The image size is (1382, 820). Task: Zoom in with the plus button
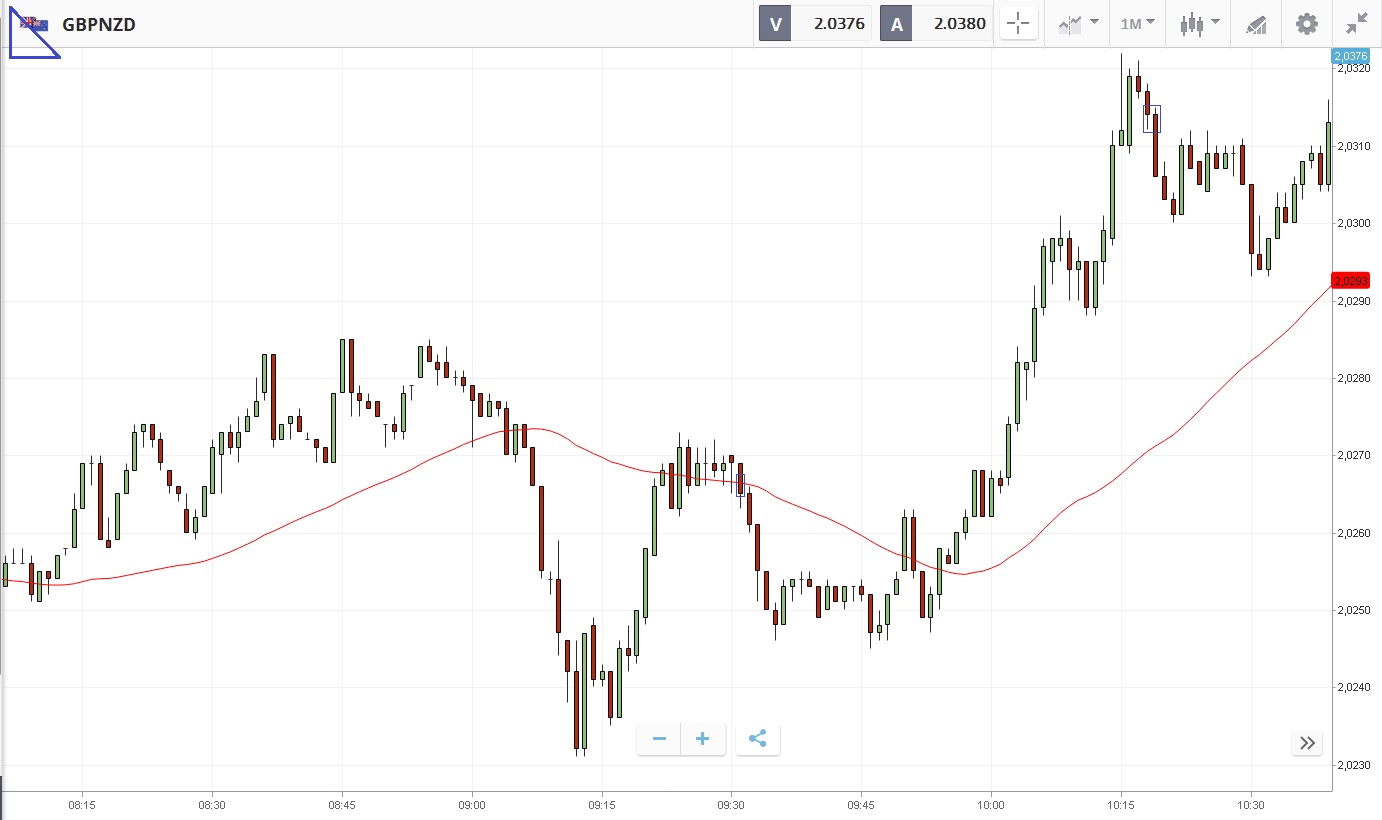(703, 739)
